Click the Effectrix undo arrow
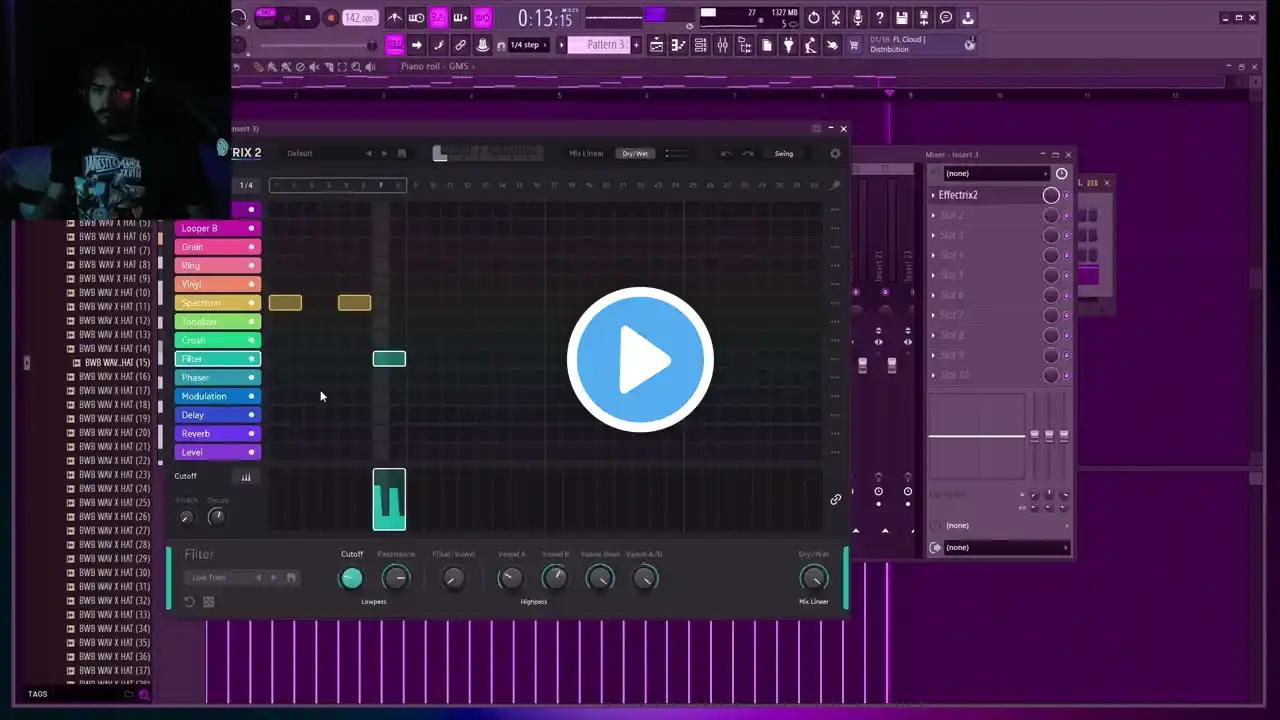The image size is (1280, 720). click(726, 154)
